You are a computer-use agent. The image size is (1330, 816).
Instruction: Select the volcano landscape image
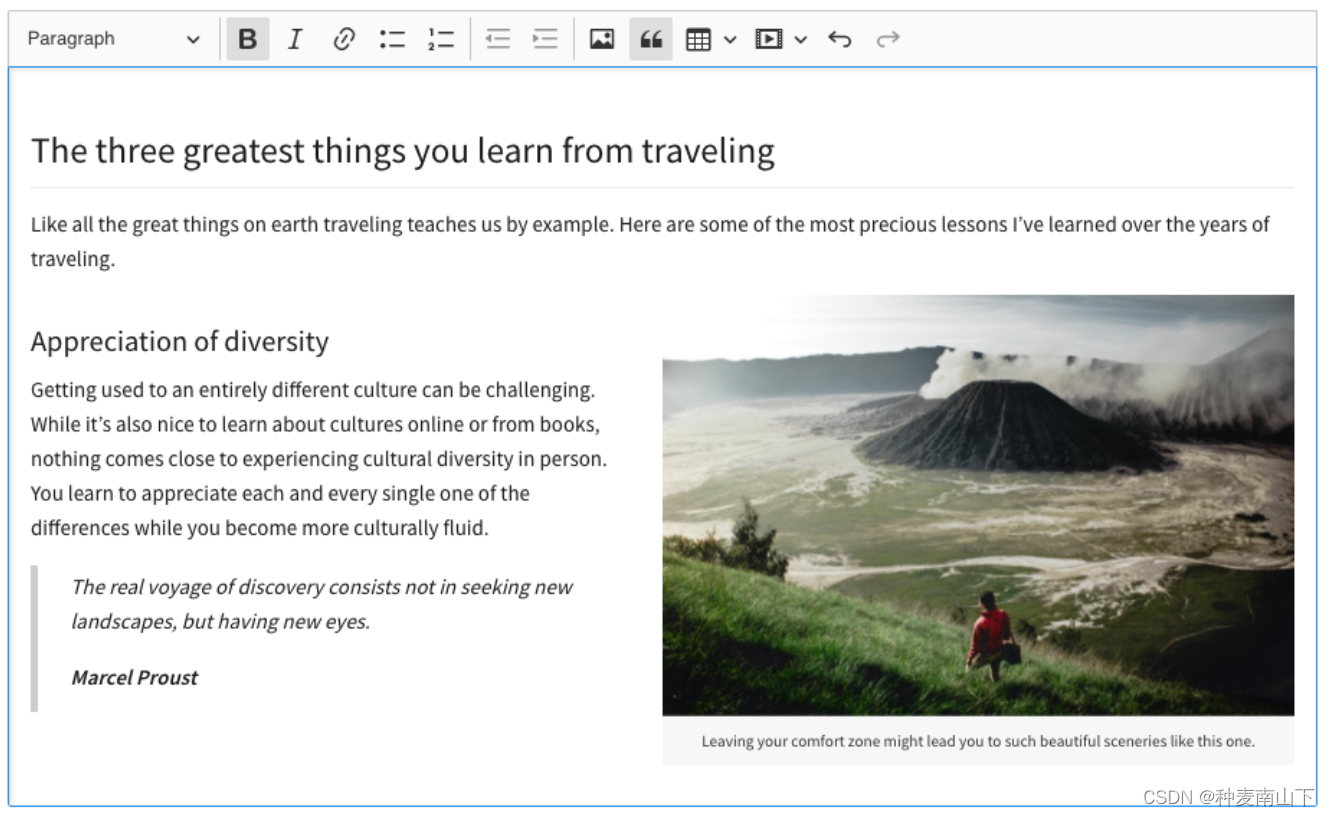tap(978, 505)
